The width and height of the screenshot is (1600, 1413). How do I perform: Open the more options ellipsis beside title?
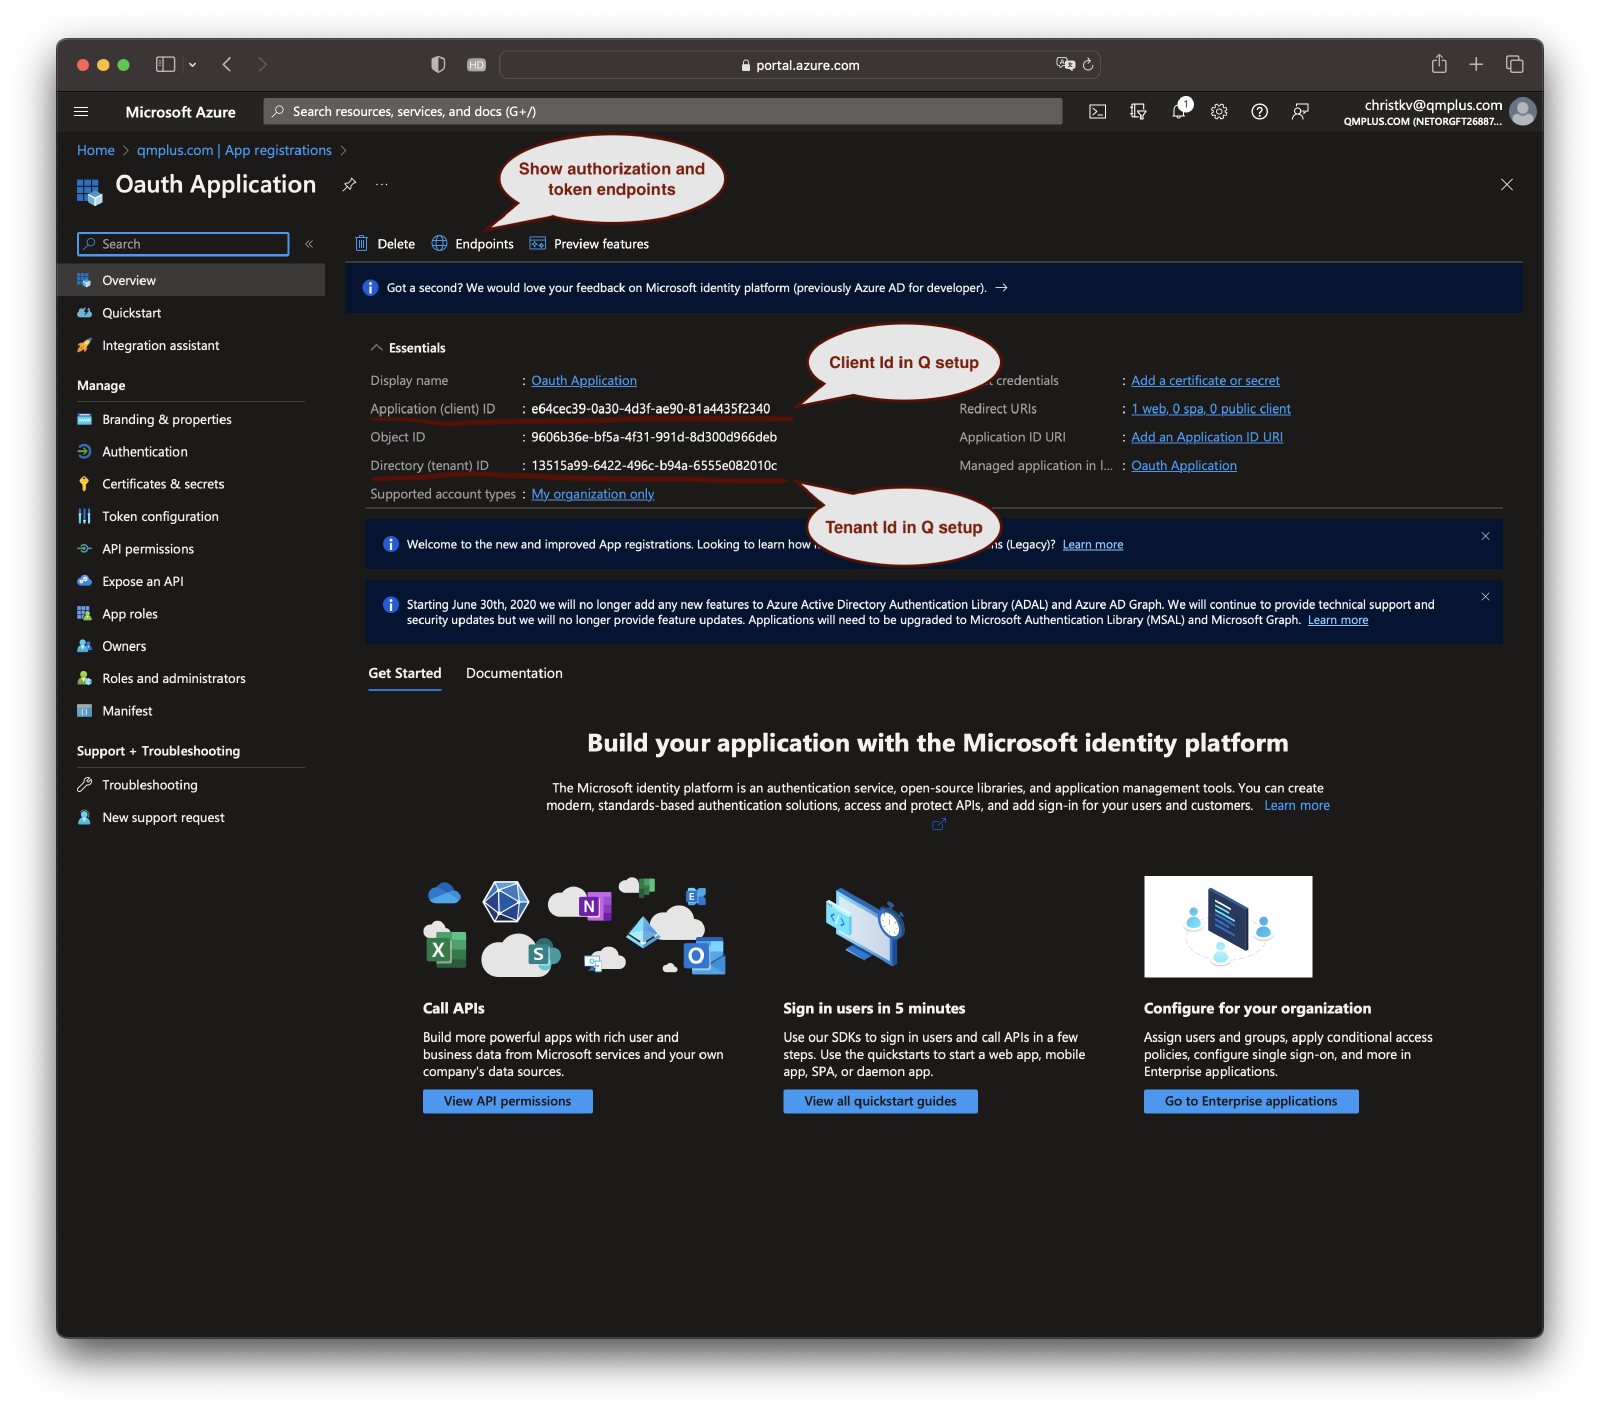[382, 185]
